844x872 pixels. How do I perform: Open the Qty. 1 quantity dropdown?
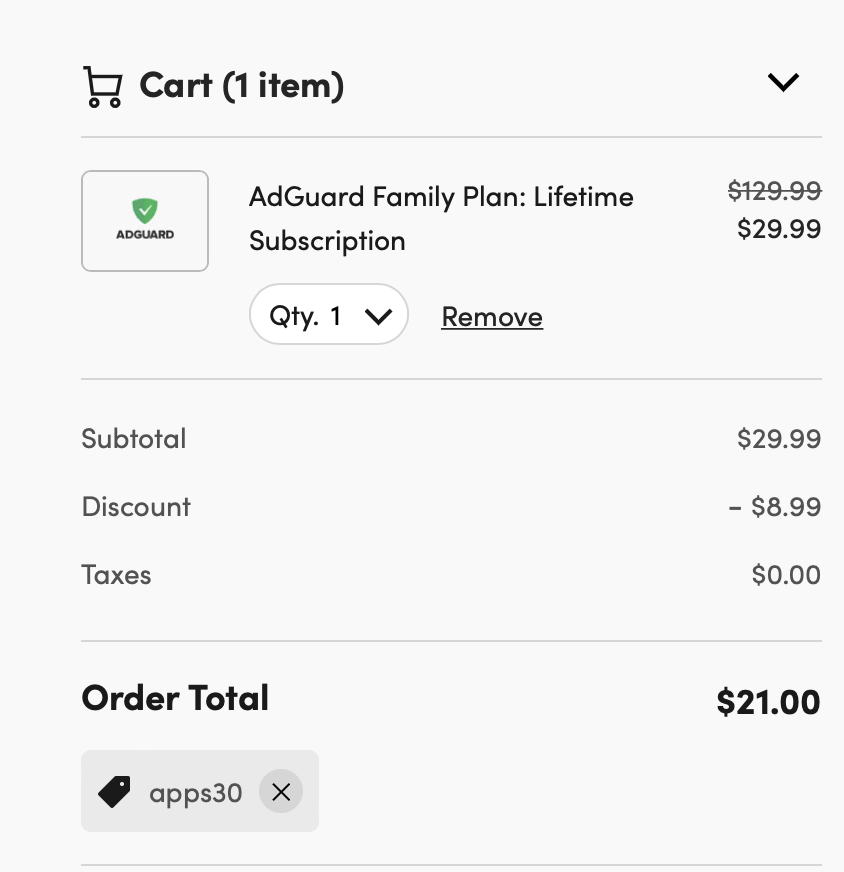pyautogui.click(x=329, y=314)
